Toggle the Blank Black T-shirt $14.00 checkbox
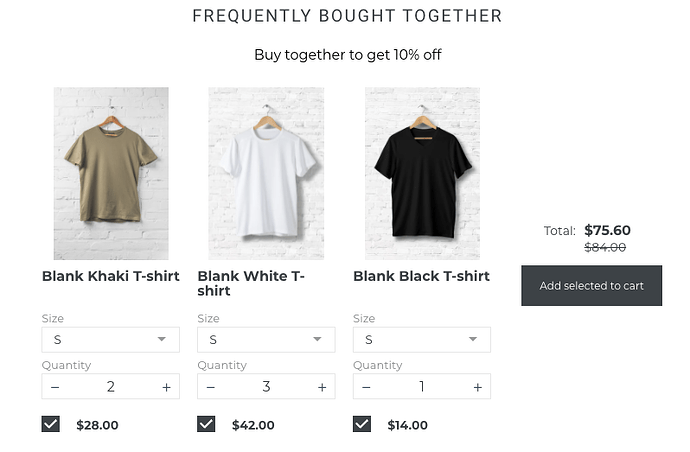 [362, 424]
